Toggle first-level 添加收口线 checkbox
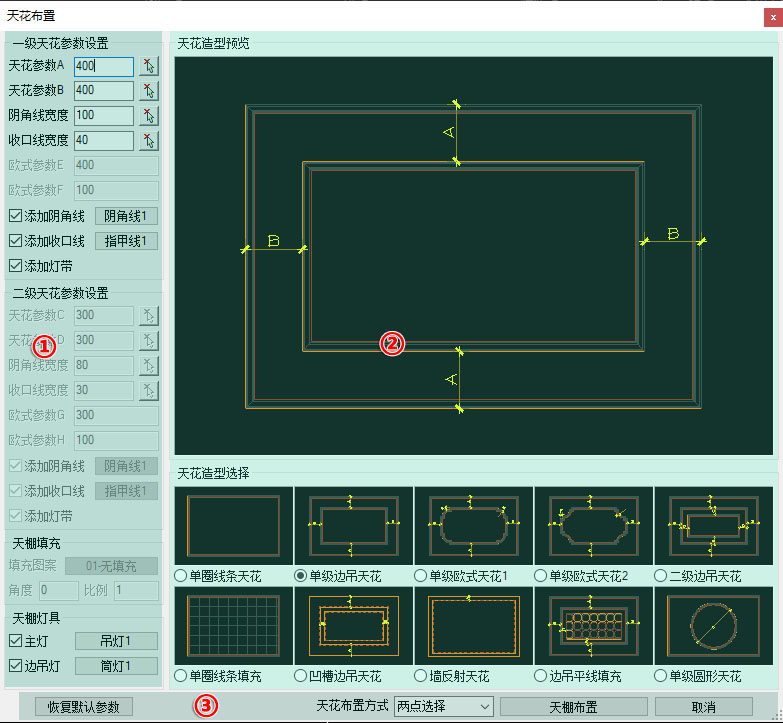 (x=15, y=241)
